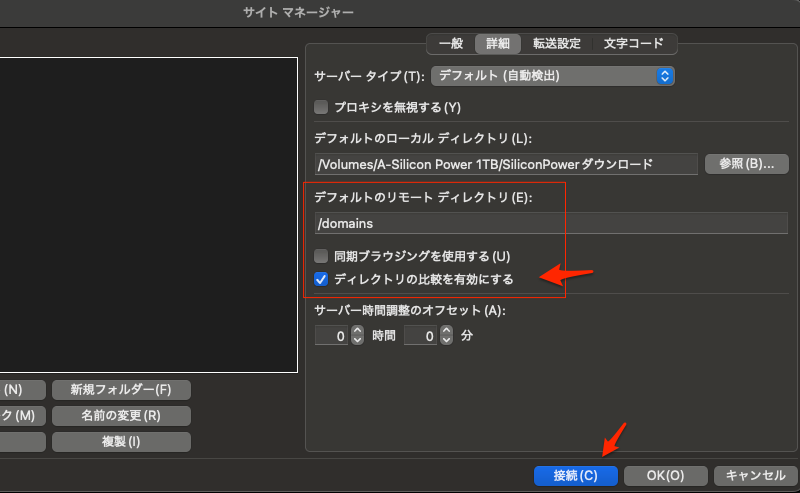Click the 複製(I) button

122,441
